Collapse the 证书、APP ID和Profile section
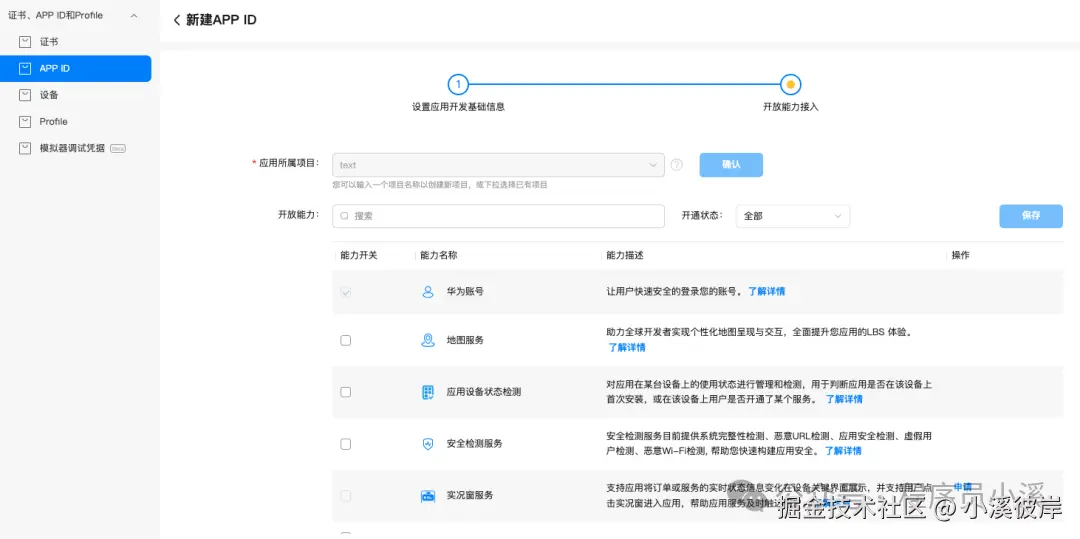This screenshot has height=539, width=1080. click(134, 16)
